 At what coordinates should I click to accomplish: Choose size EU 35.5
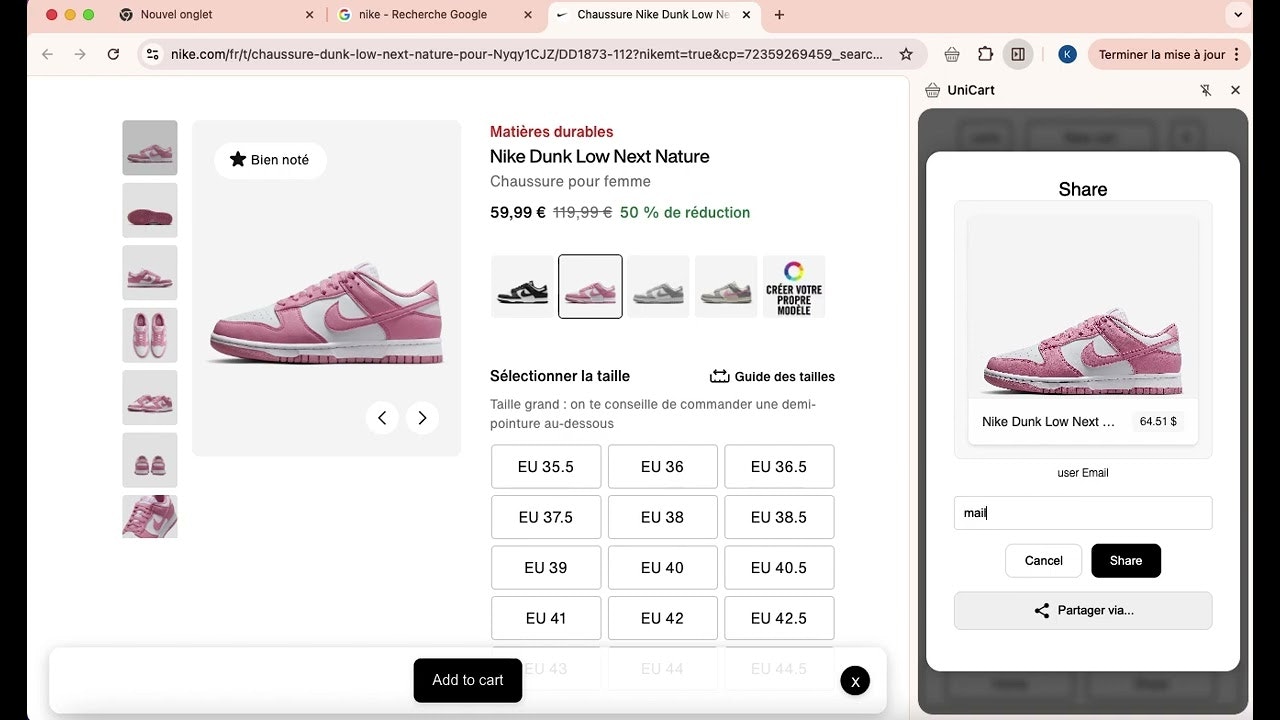(x=546, y=467)
